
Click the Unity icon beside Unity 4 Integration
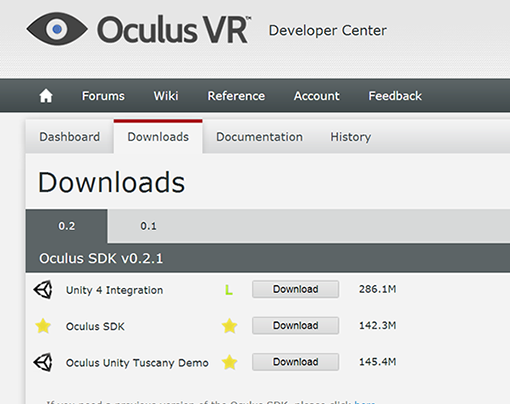(43, 289)
